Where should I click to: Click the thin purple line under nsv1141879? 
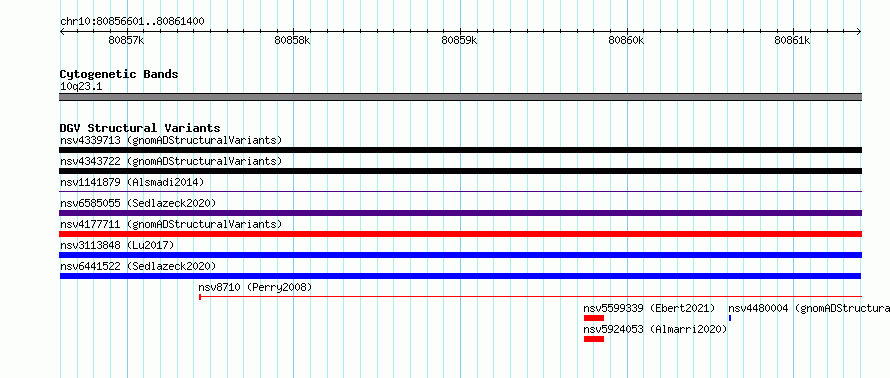point(460,192)
